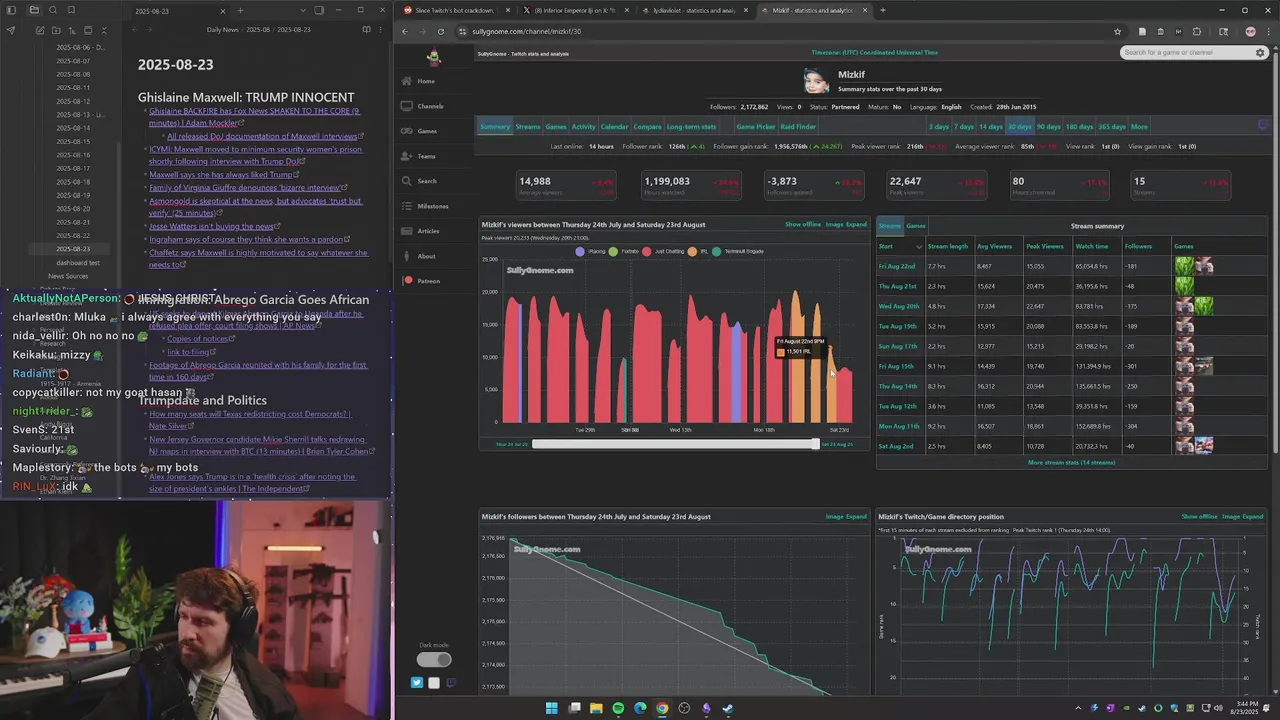Toggle Terminull Brigade legend in viewers chart
The height and width of the screenshot is (720, 1280).
click(x=738, y=251)
